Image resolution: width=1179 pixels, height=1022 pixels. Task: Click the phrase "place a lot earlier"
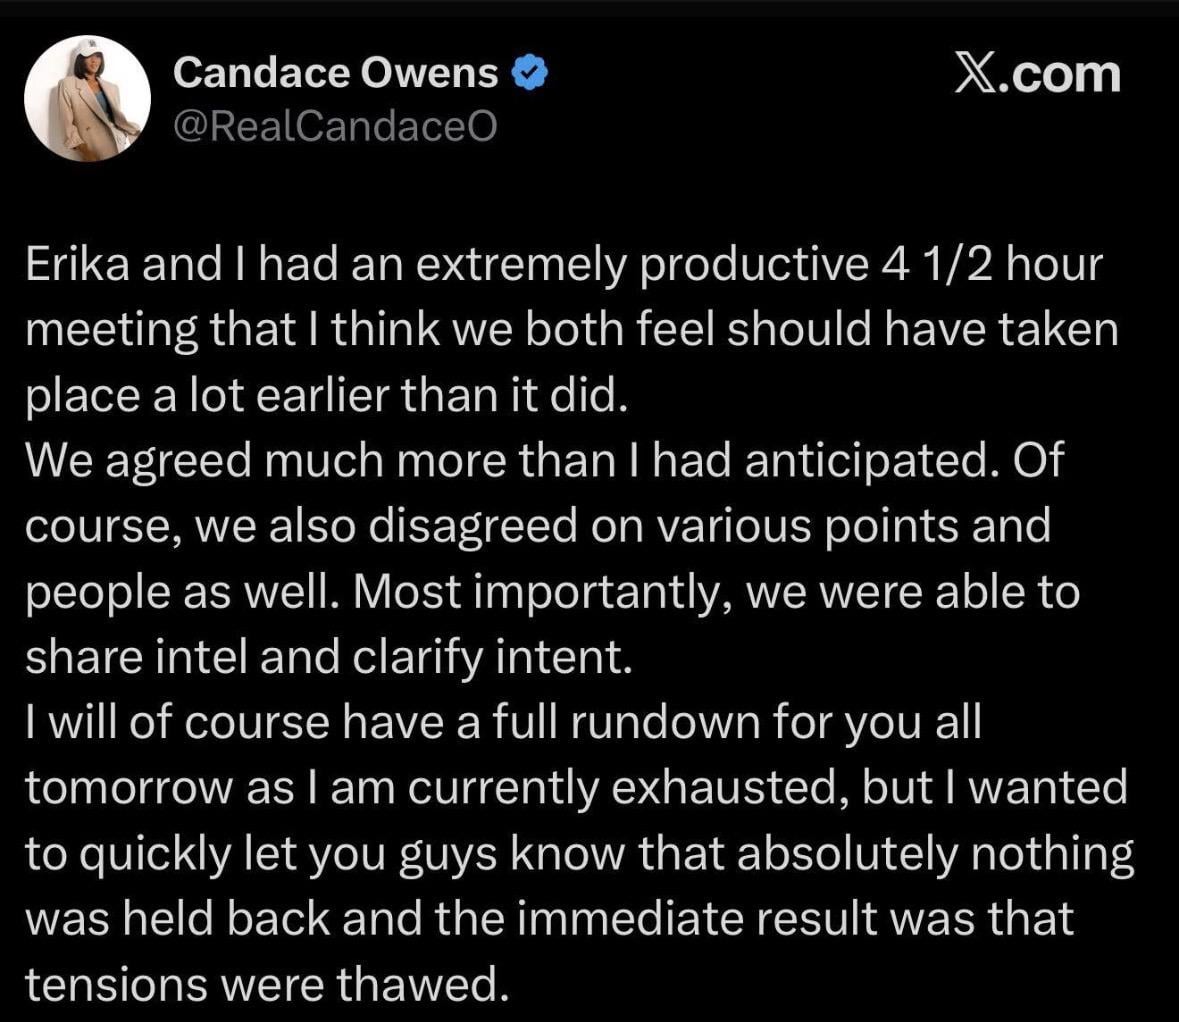(208, 396)
